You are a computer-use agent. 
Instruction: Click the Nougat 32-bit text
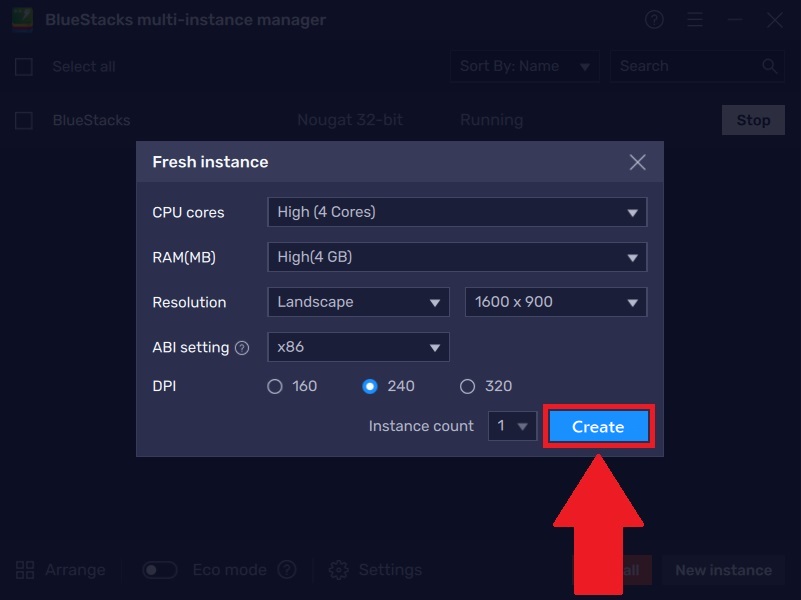[350, 120]
